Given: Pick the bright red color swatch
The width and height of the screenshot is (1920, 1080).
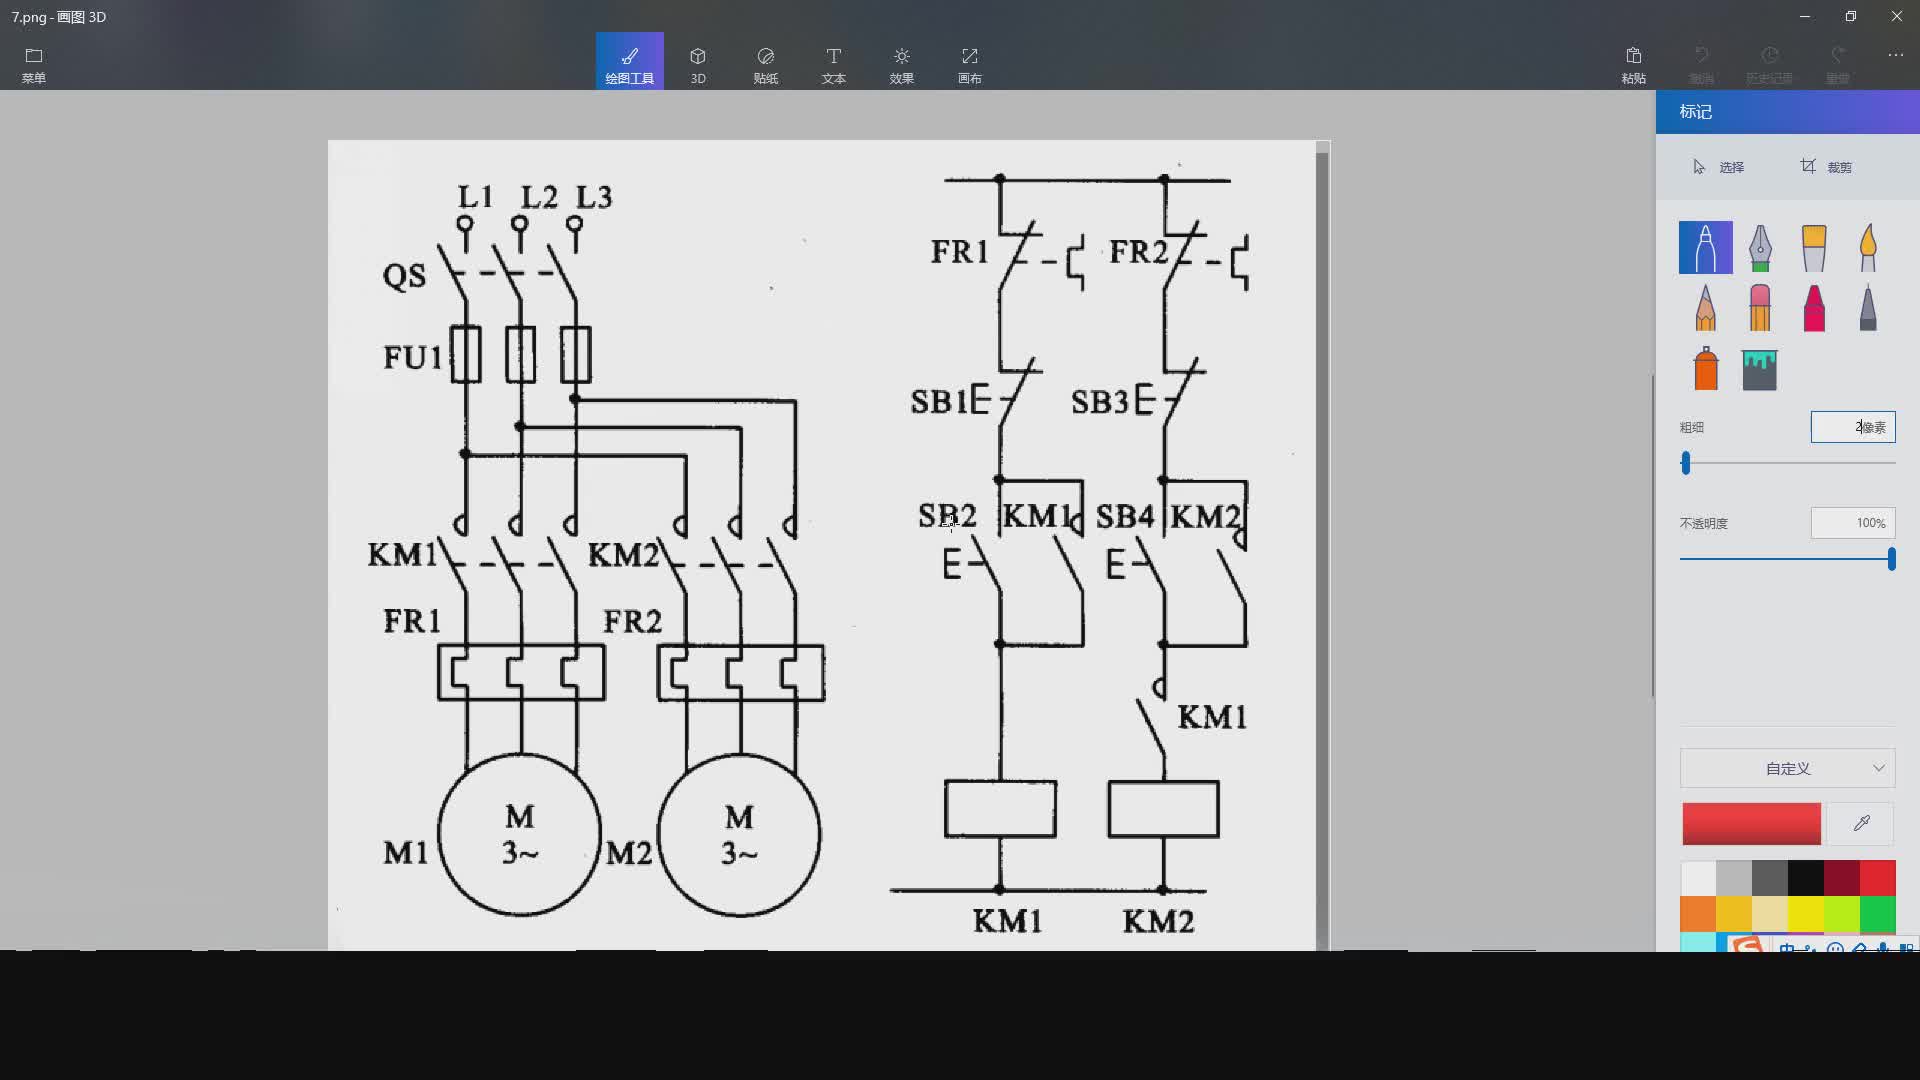Looking at the screenshot, I should pos(1878,878).
